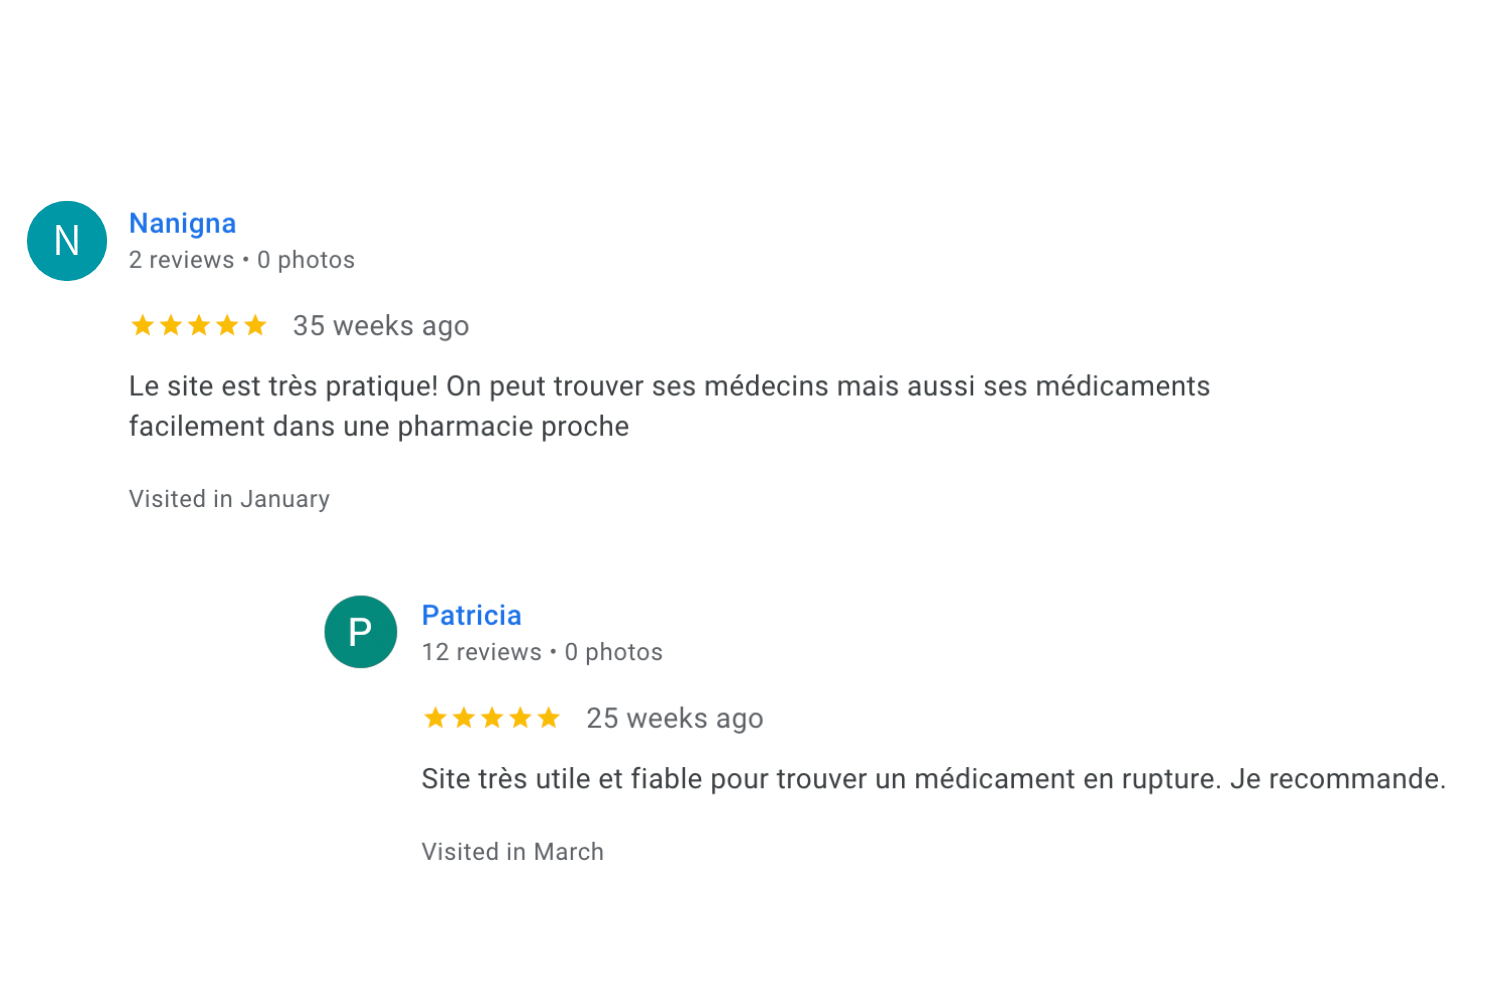Click the "25 weeks ago" timestamp
Image resolution: width=1500 pixels, height=1000 pixels.
(x=674, y=718)
